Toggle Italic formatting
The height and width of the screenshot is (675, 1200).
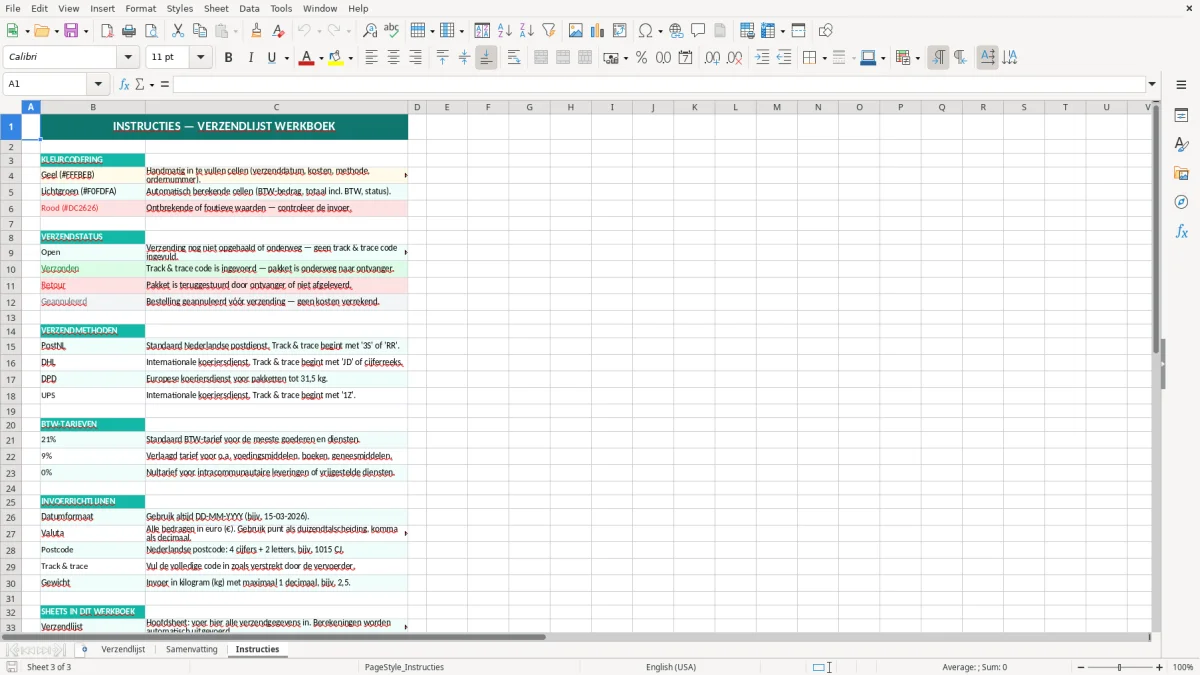(x=251, y=58)
